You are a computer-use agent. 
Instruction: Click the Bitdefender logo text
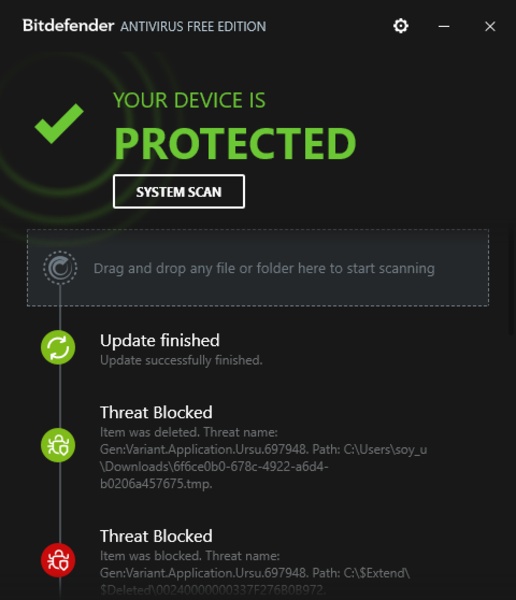coord(68,26)
